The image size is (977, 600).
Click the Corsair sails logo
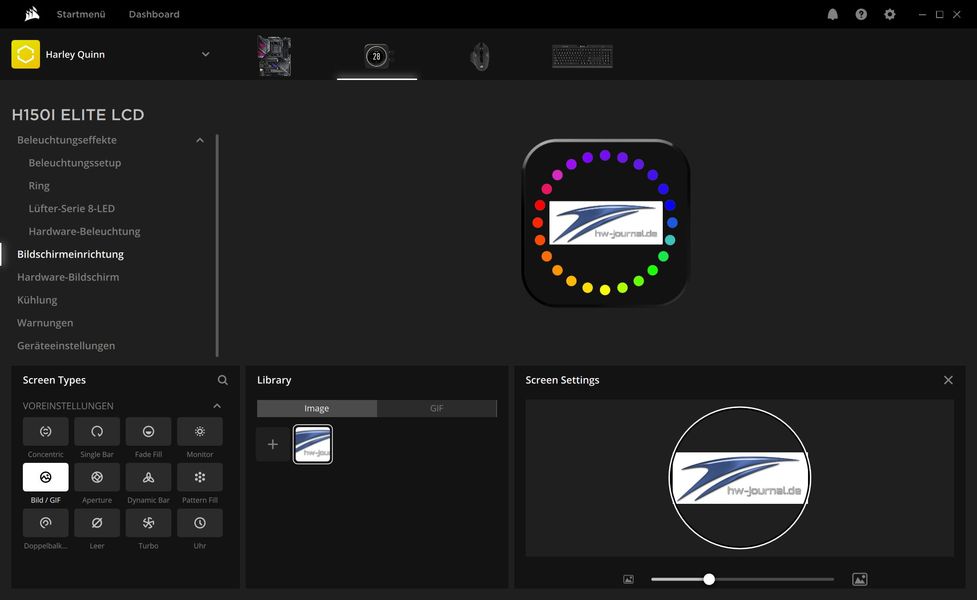(x=32, y=14)
